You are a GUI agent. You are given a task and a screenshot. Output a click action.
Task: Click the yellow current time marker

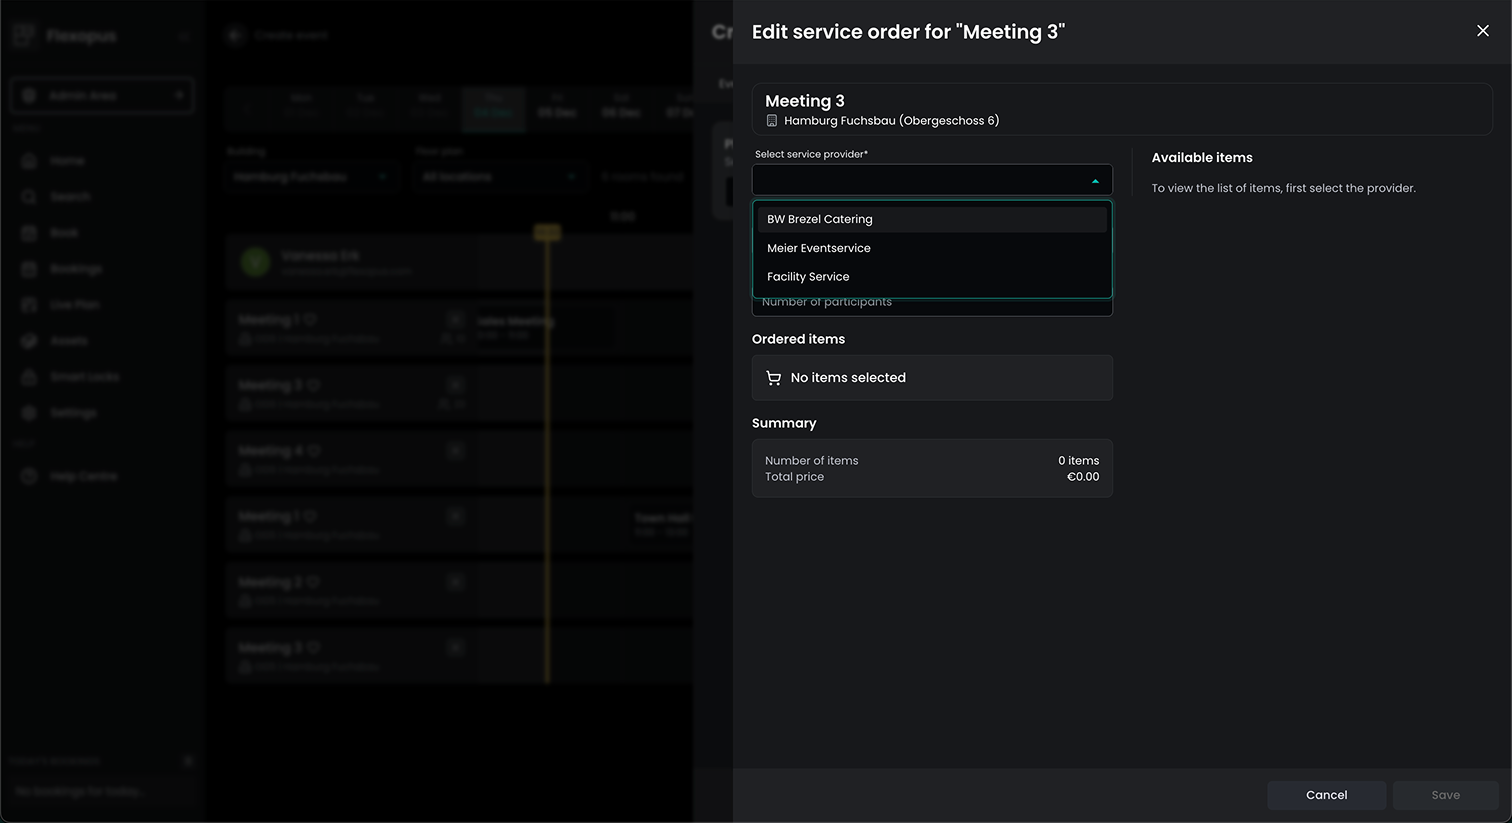click(547, 233)
